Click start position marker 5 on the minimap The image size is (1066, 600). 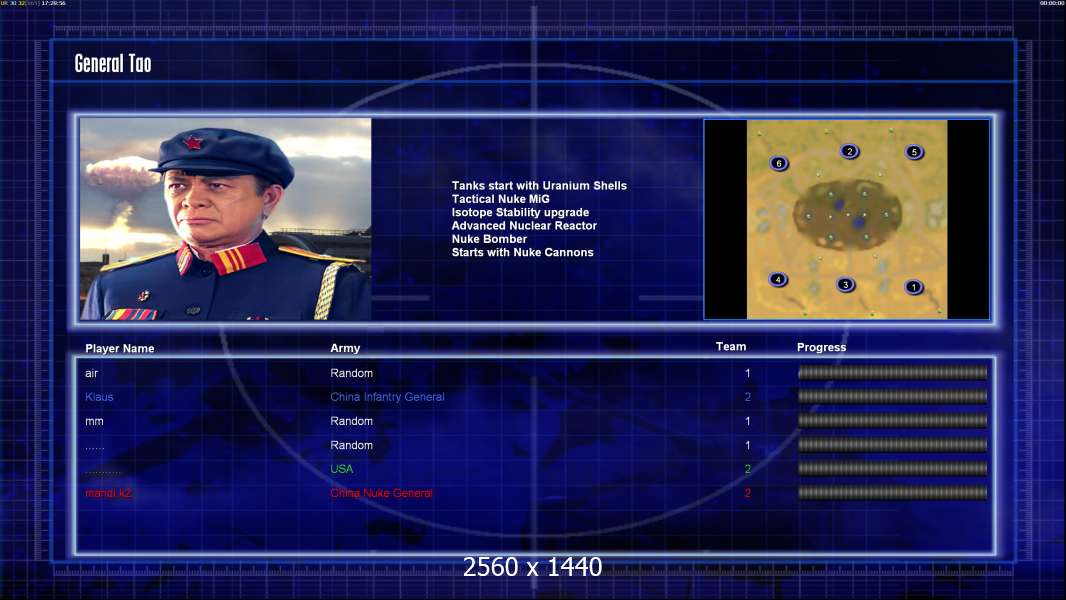914,152
